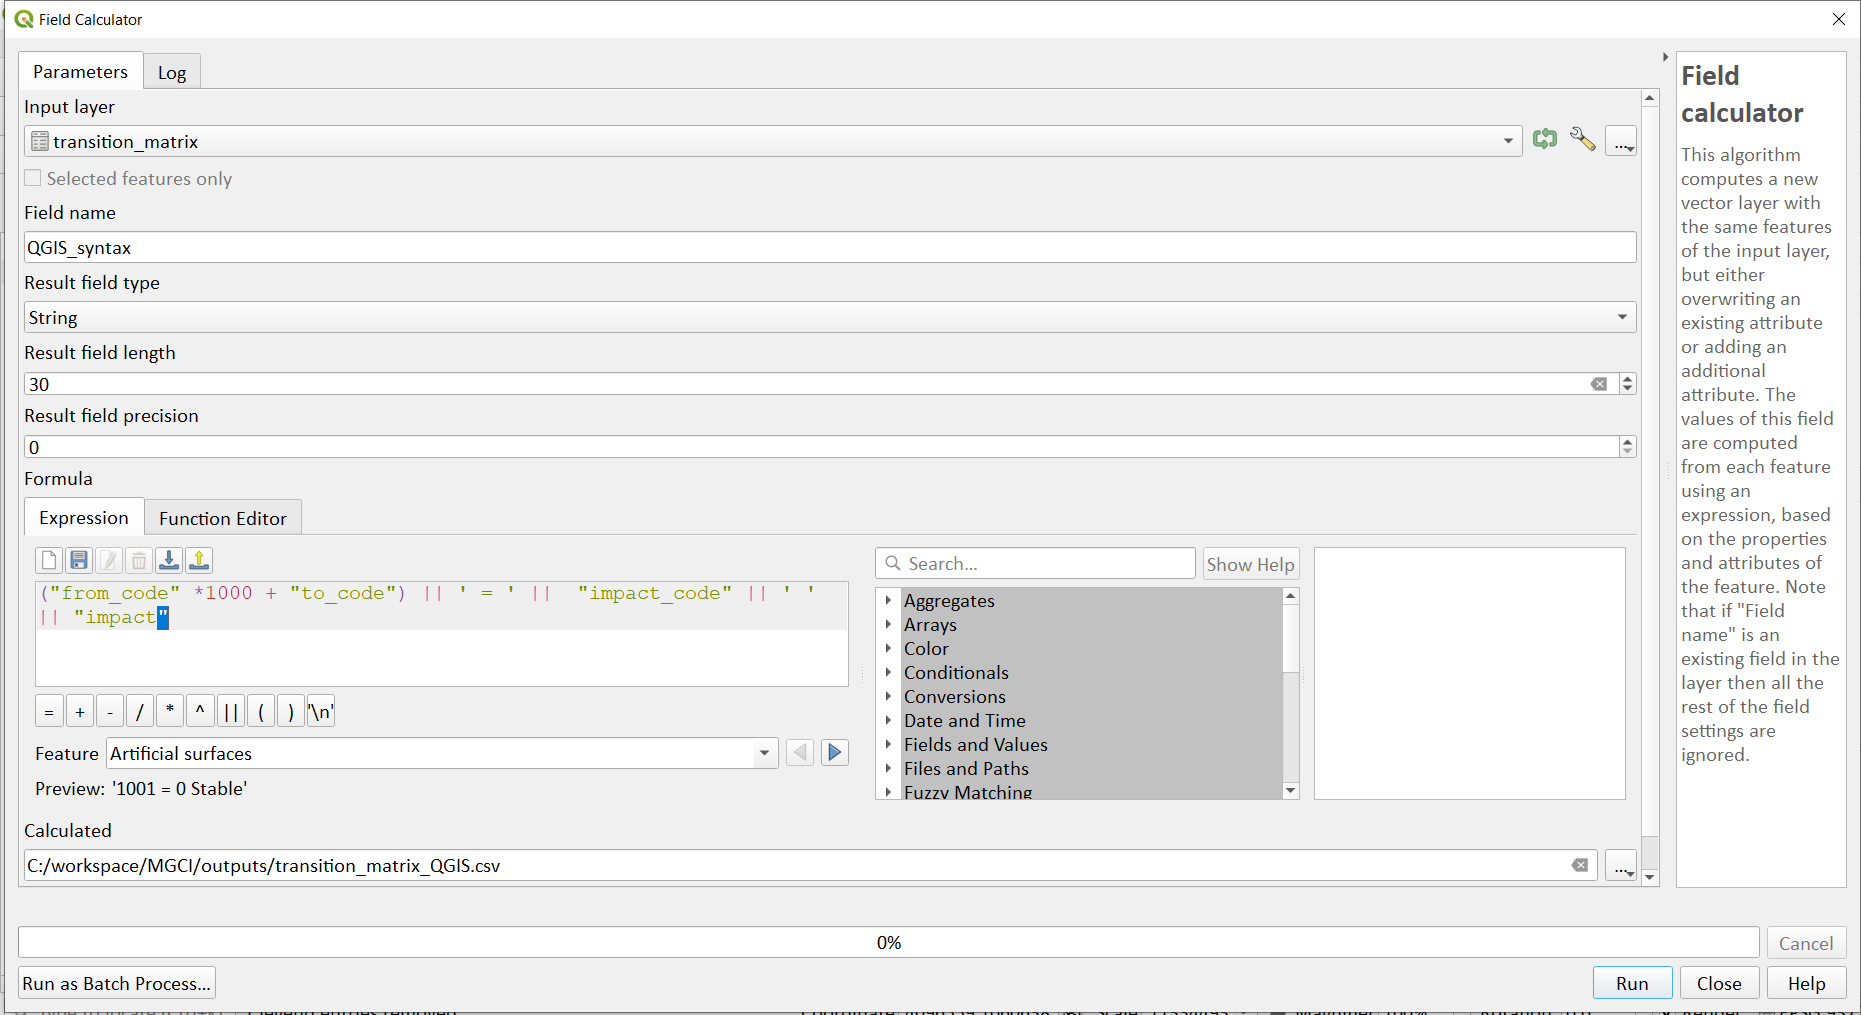Screen dimensions: 1861x1015
Task: Expand the Aggregates function group
Action: [x=888, y=600]
